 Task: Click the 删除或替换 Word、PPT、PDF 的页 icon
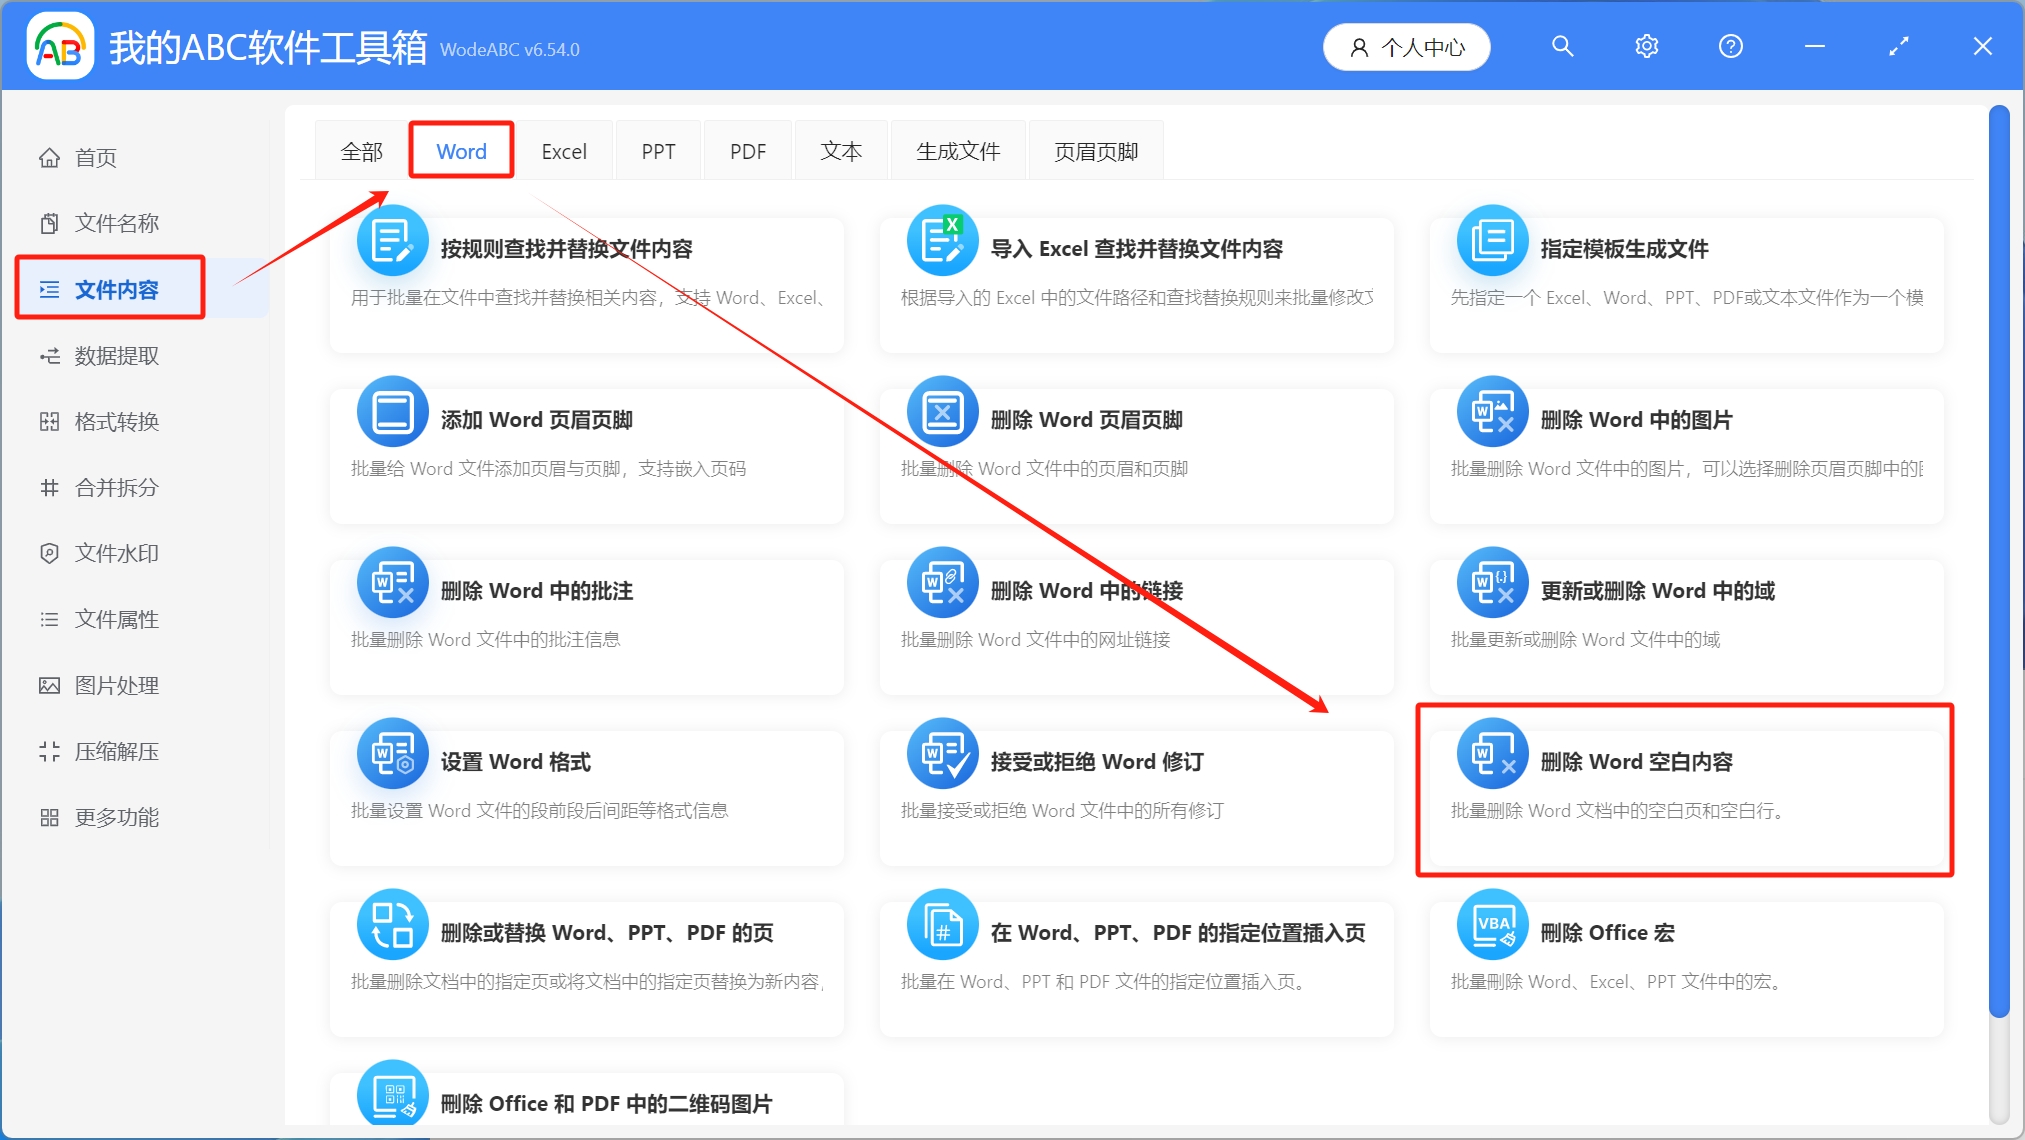point(392,924)
